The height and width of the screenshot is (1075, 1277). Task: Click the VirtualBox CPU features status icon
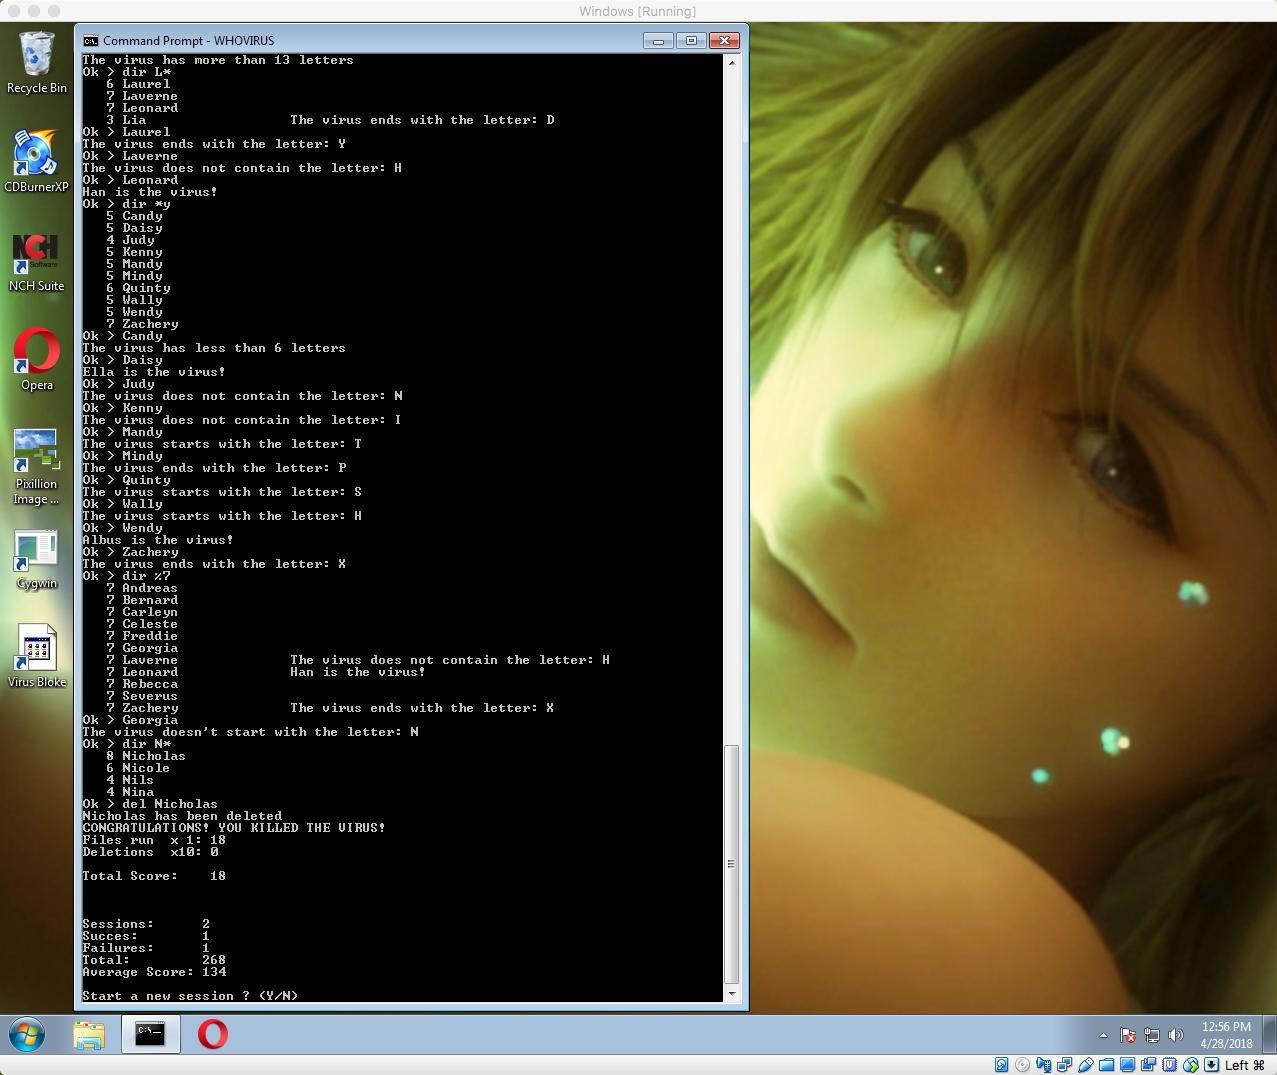1169,1065
